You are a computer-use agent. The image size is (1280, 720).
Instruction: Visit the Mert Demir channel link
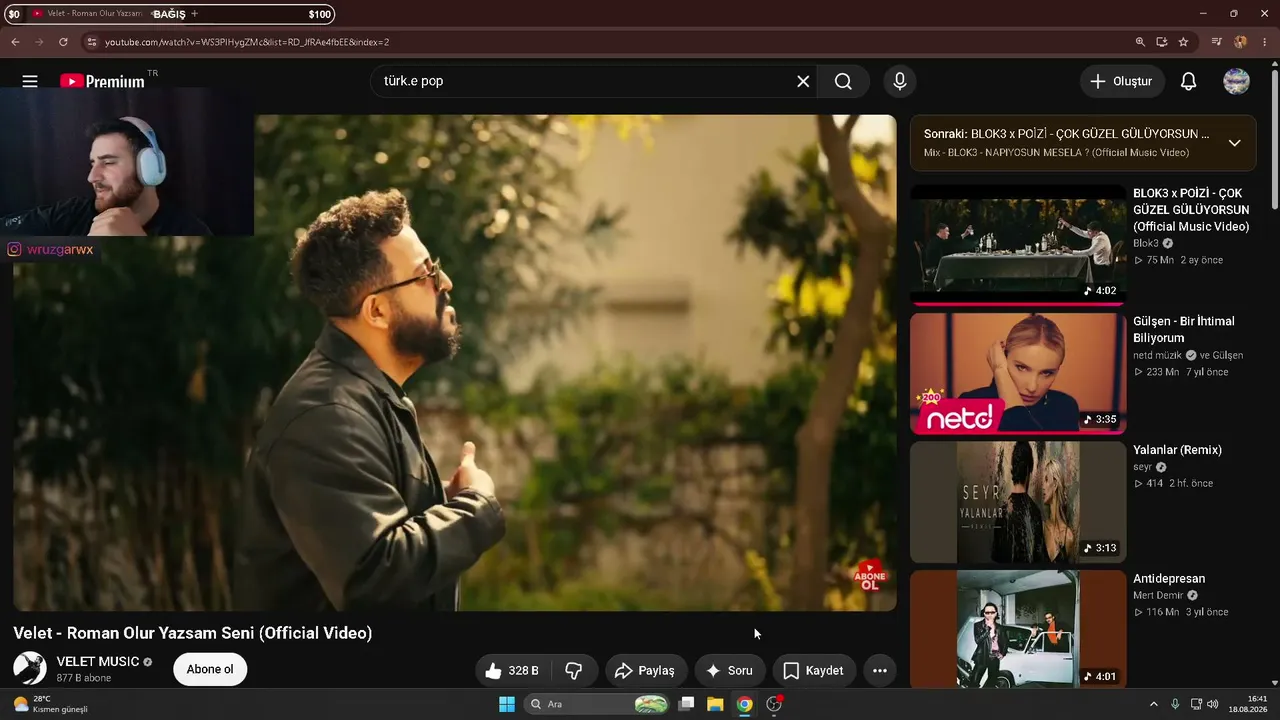click(1158, 595)
